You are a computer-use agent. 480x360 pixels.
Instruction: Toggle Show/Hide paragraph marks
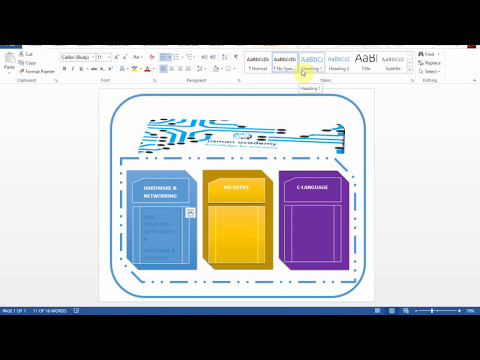[236, 57]
